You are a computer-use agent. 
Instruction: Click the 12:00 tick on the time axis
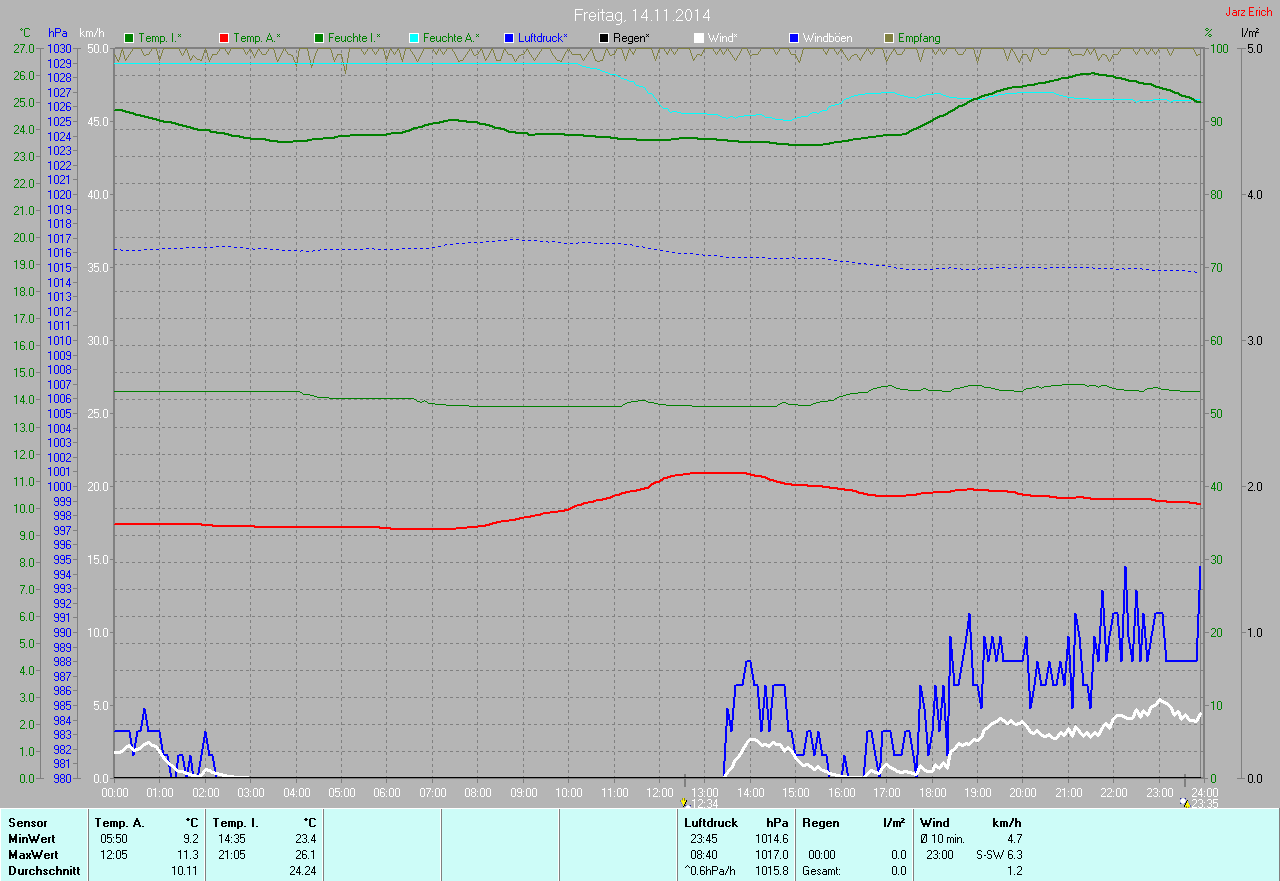660,792
